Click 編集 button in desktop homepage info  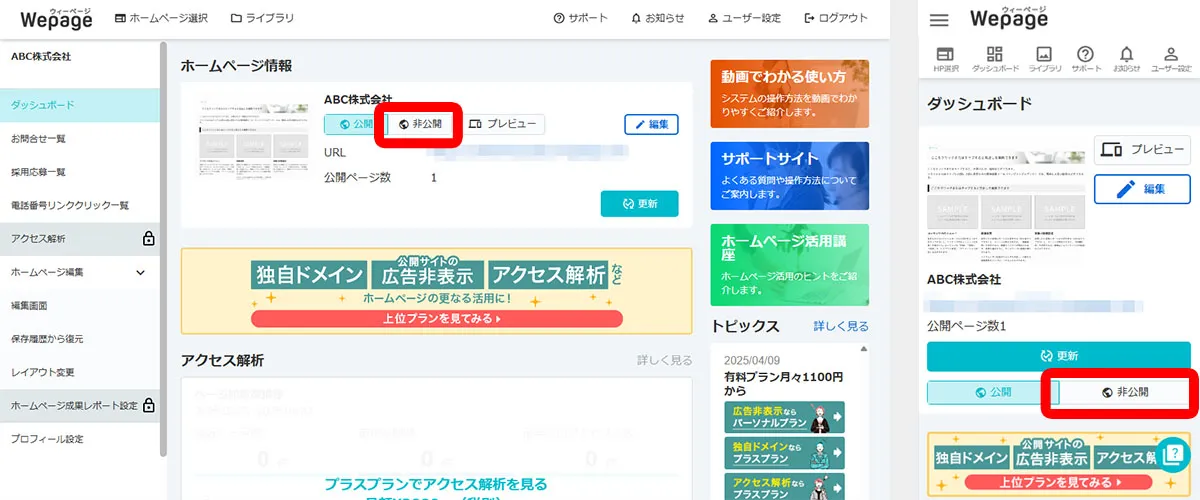pos(651,124)
